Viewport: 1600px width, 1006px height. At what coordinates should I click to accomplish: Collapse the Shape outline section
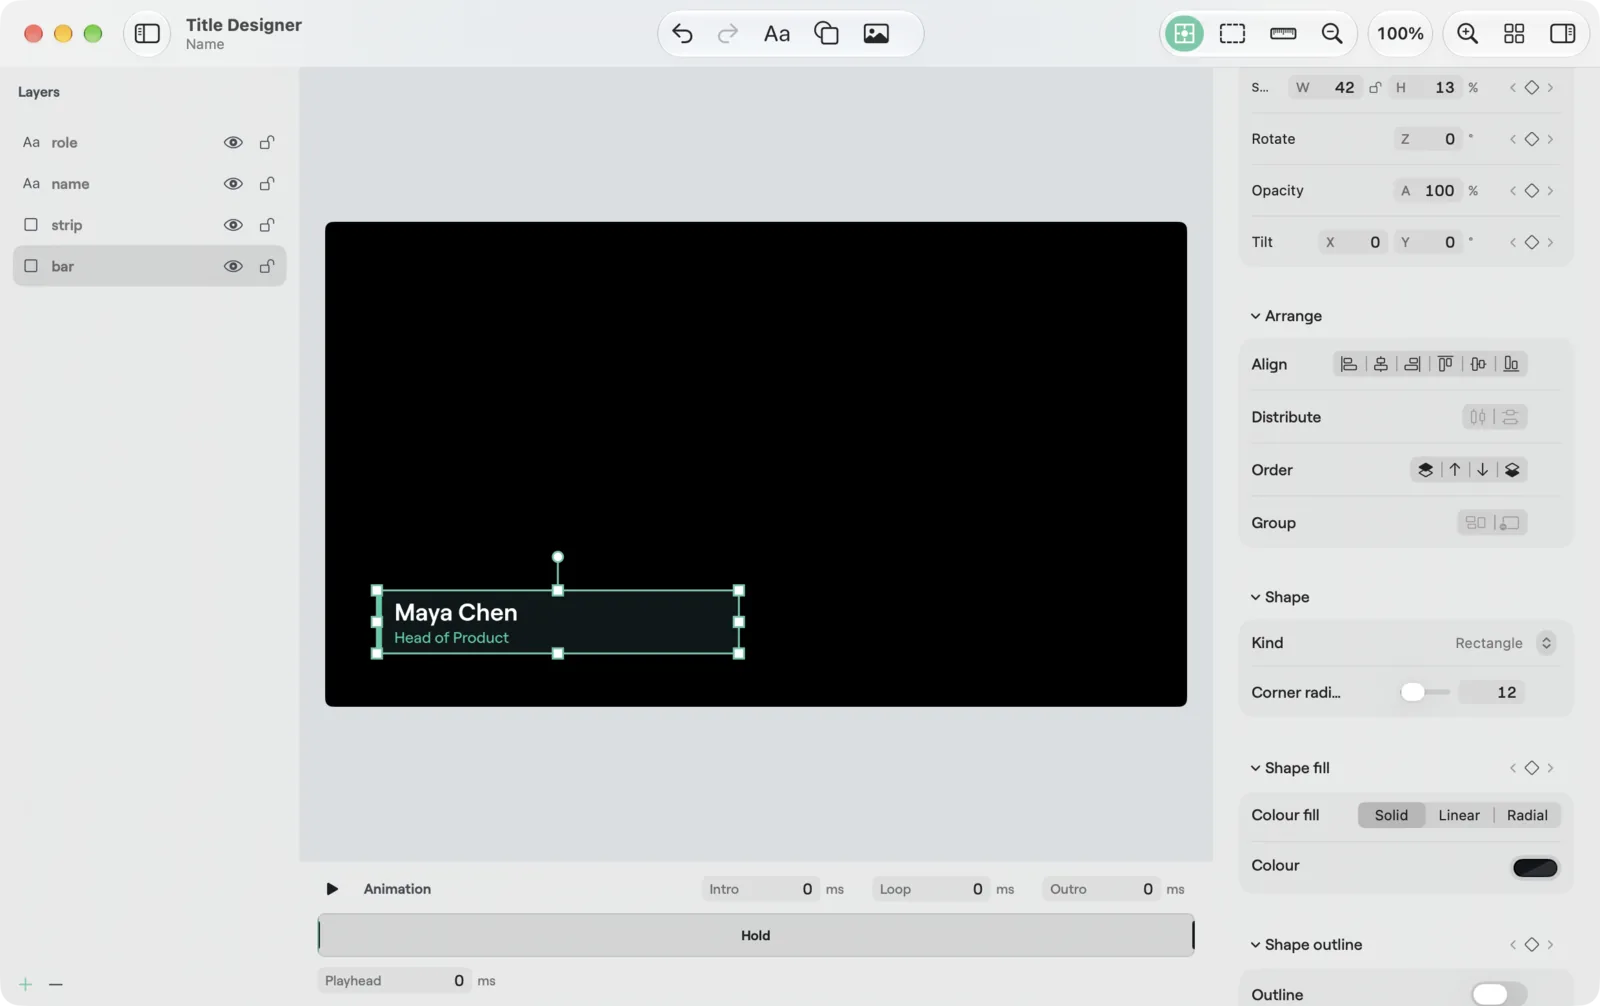click(x=1255, y=945)
